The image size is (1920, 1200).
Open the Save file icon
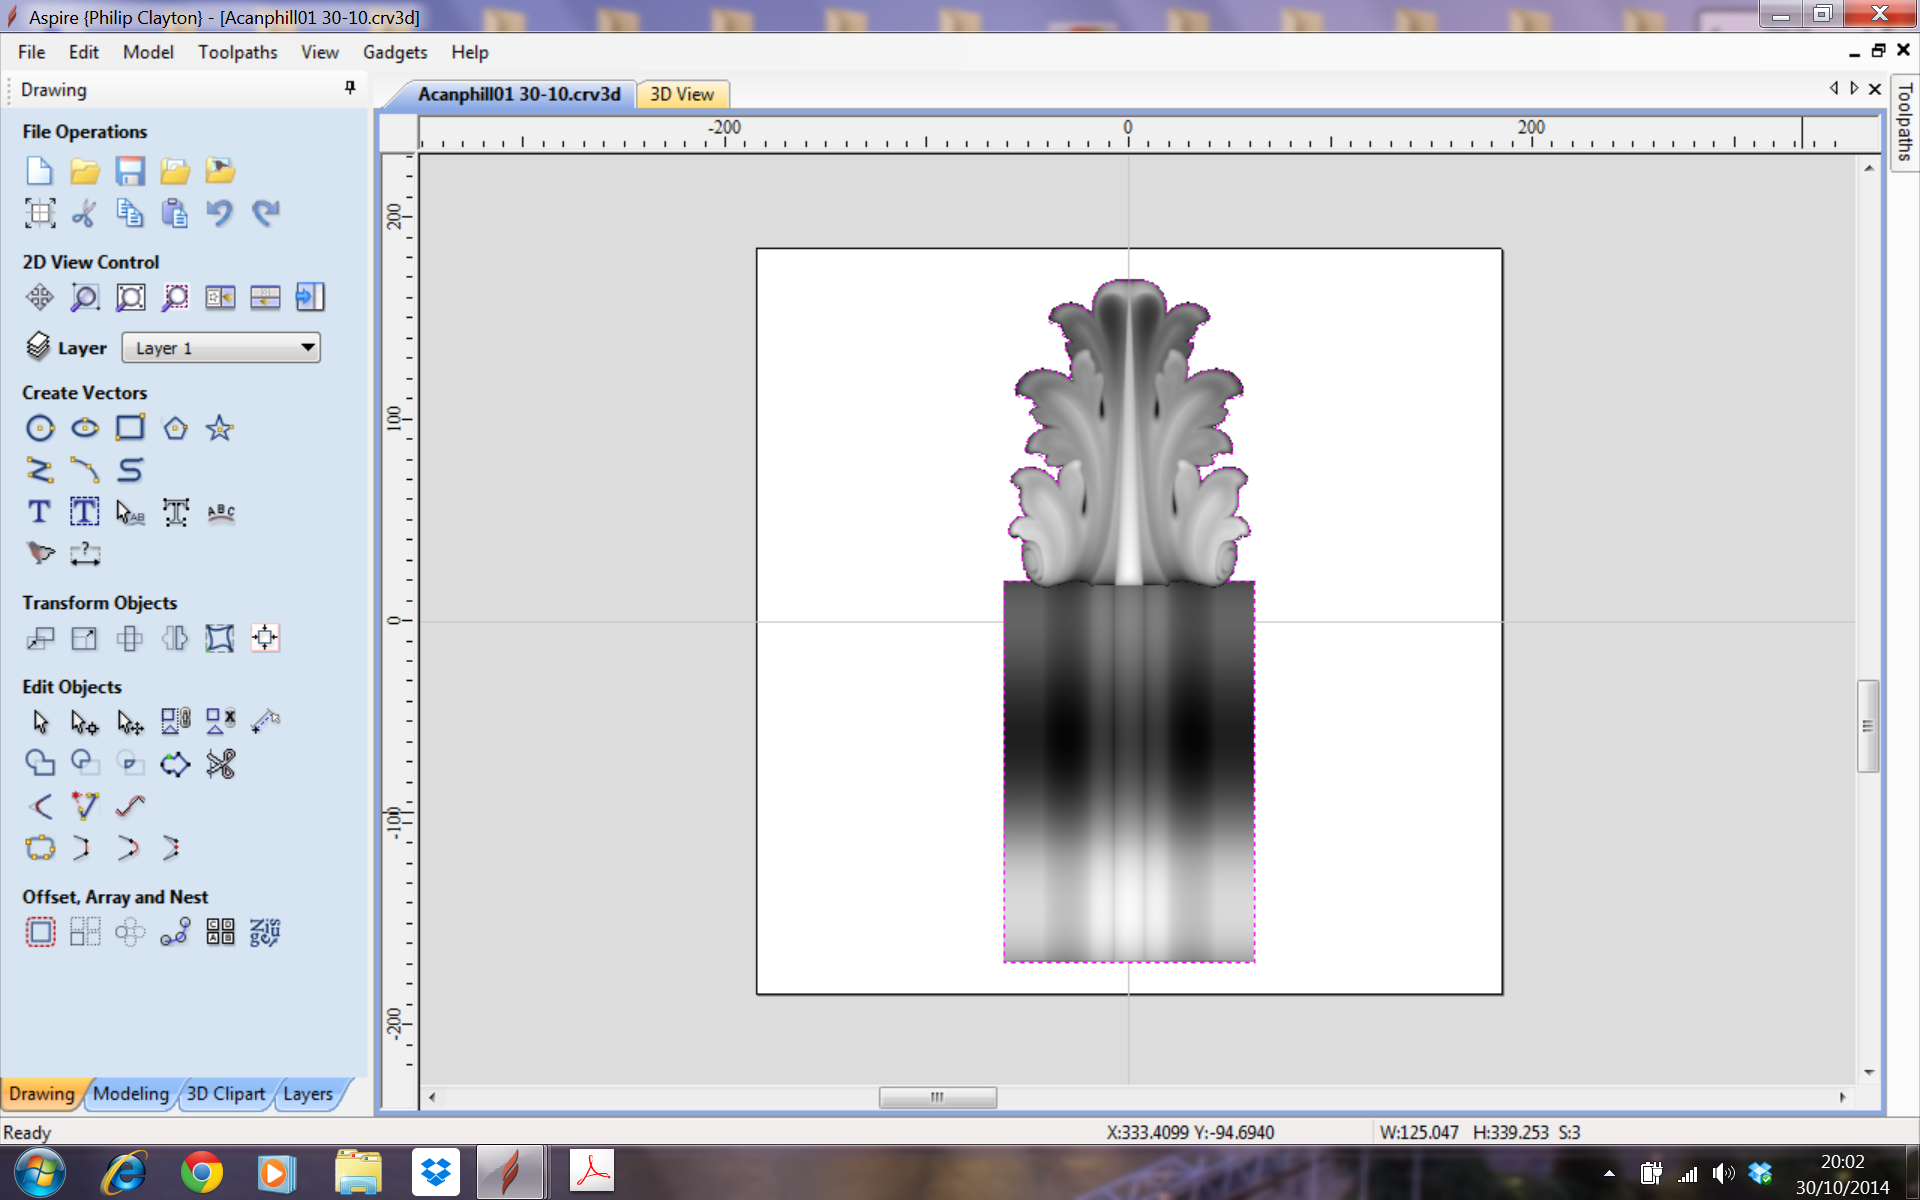pos(130,171)
